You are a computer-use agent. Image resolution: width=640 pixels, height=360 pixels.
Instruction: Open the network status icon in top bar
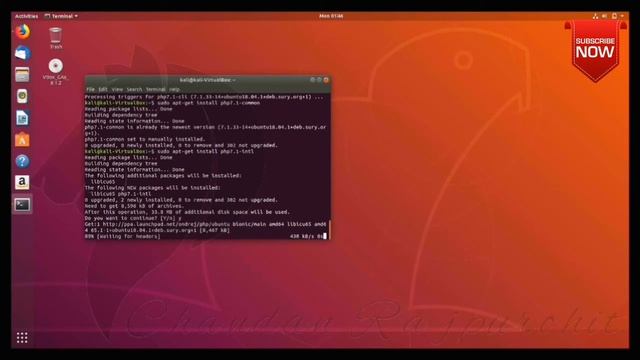tap(596, 16)
